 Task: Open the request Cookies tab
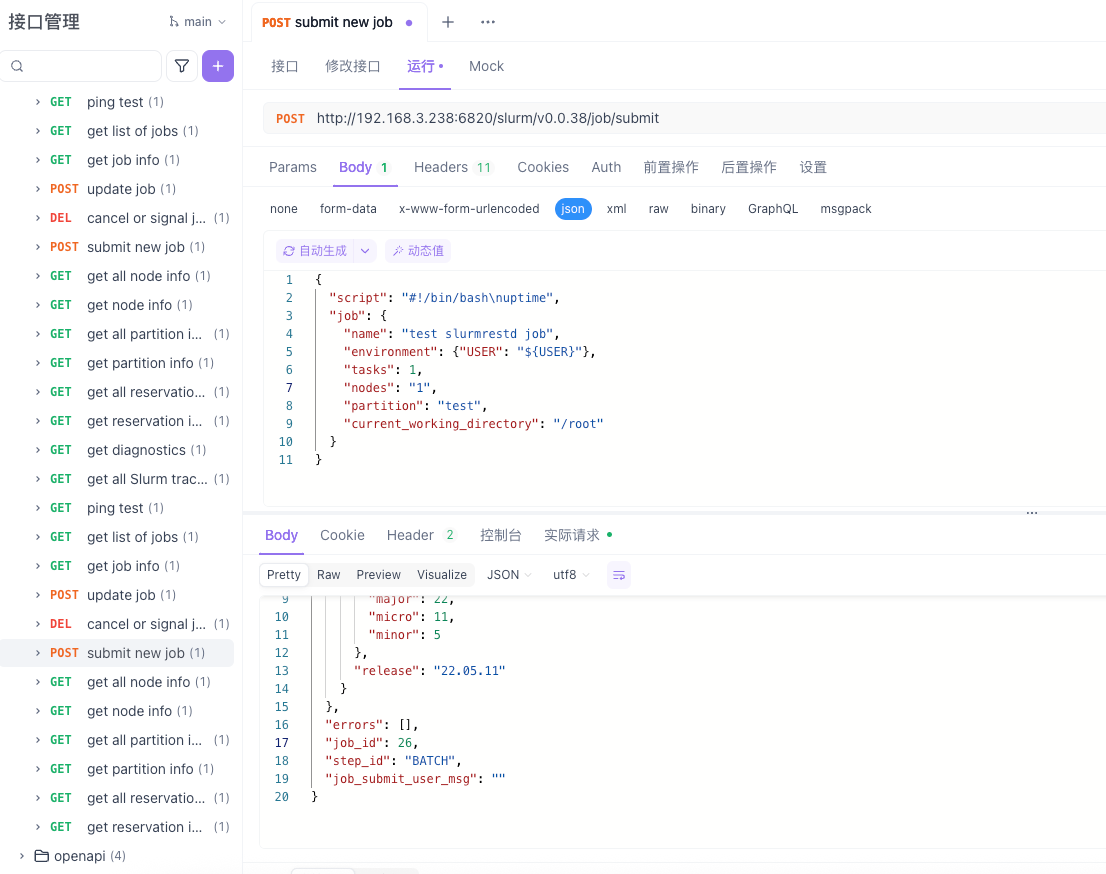[x=542, y=167]
